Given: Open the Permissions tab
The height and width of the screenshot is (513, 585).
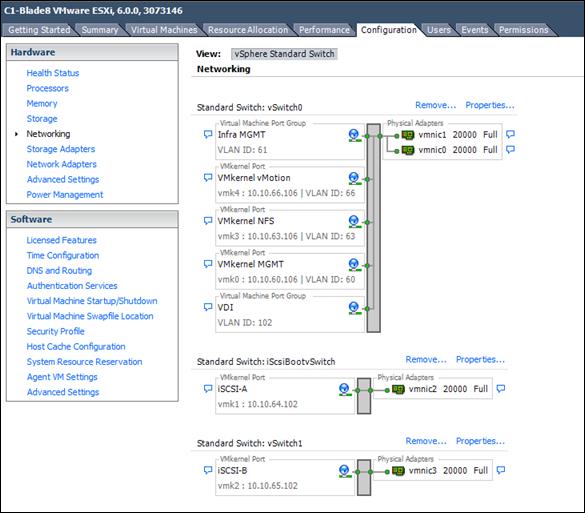Looking at the screenshot, I should pos(524,30).
